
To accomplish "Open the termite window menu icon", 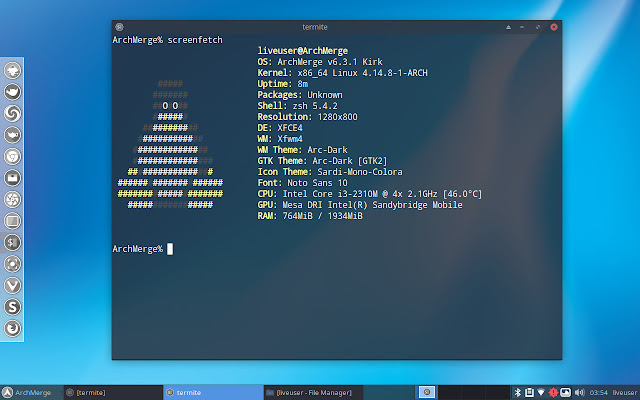I will (x=119, y=27).
